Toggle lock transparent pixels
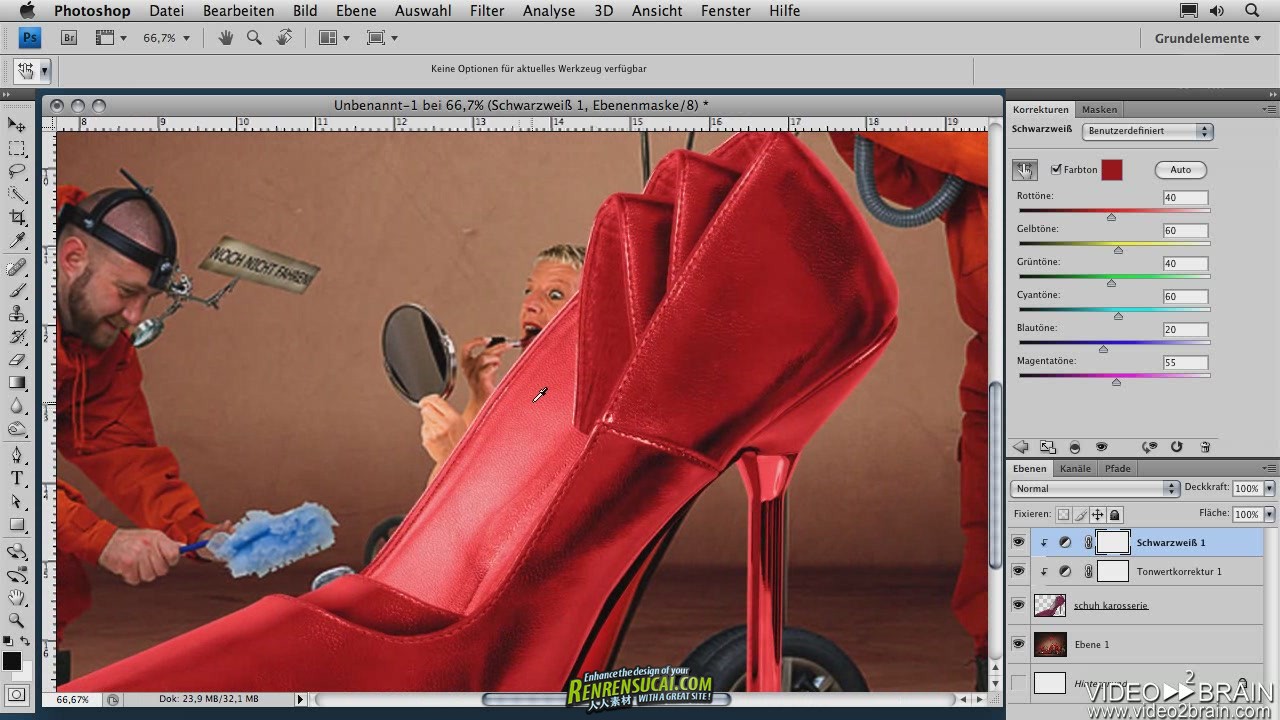 point(1063,514)
